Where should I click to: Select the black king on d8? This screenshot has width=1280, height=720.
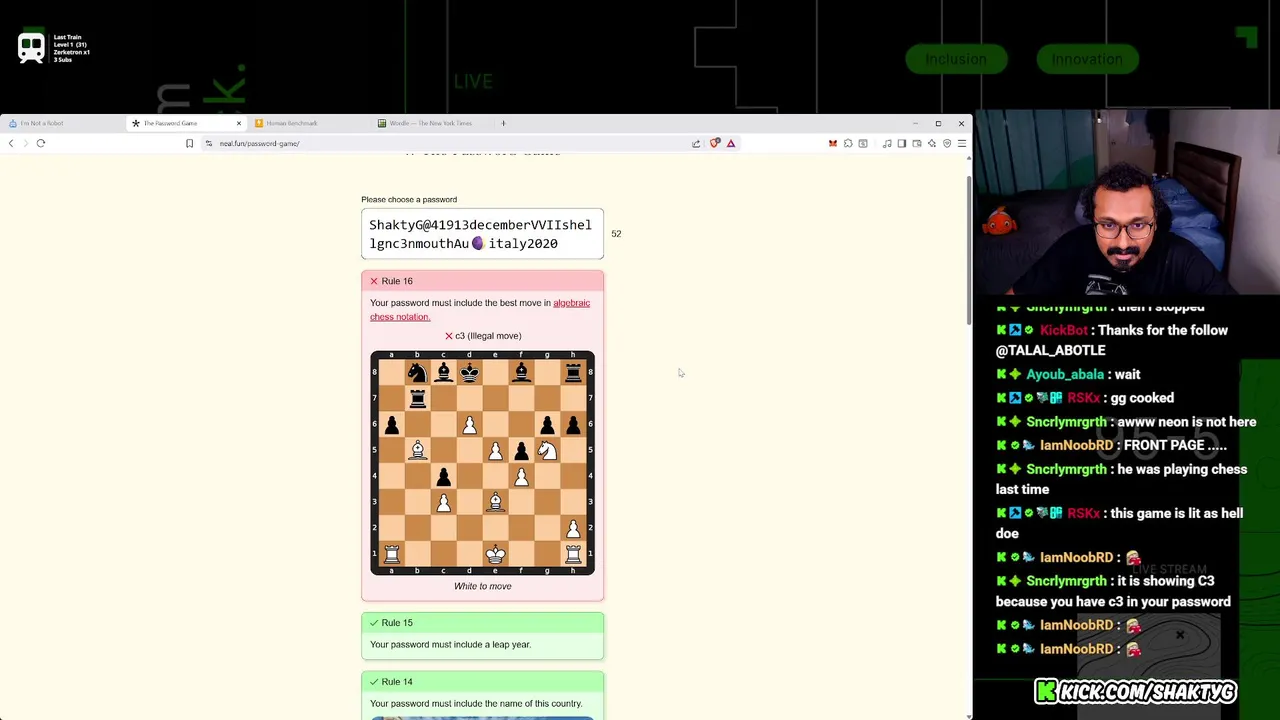[469, 373]
